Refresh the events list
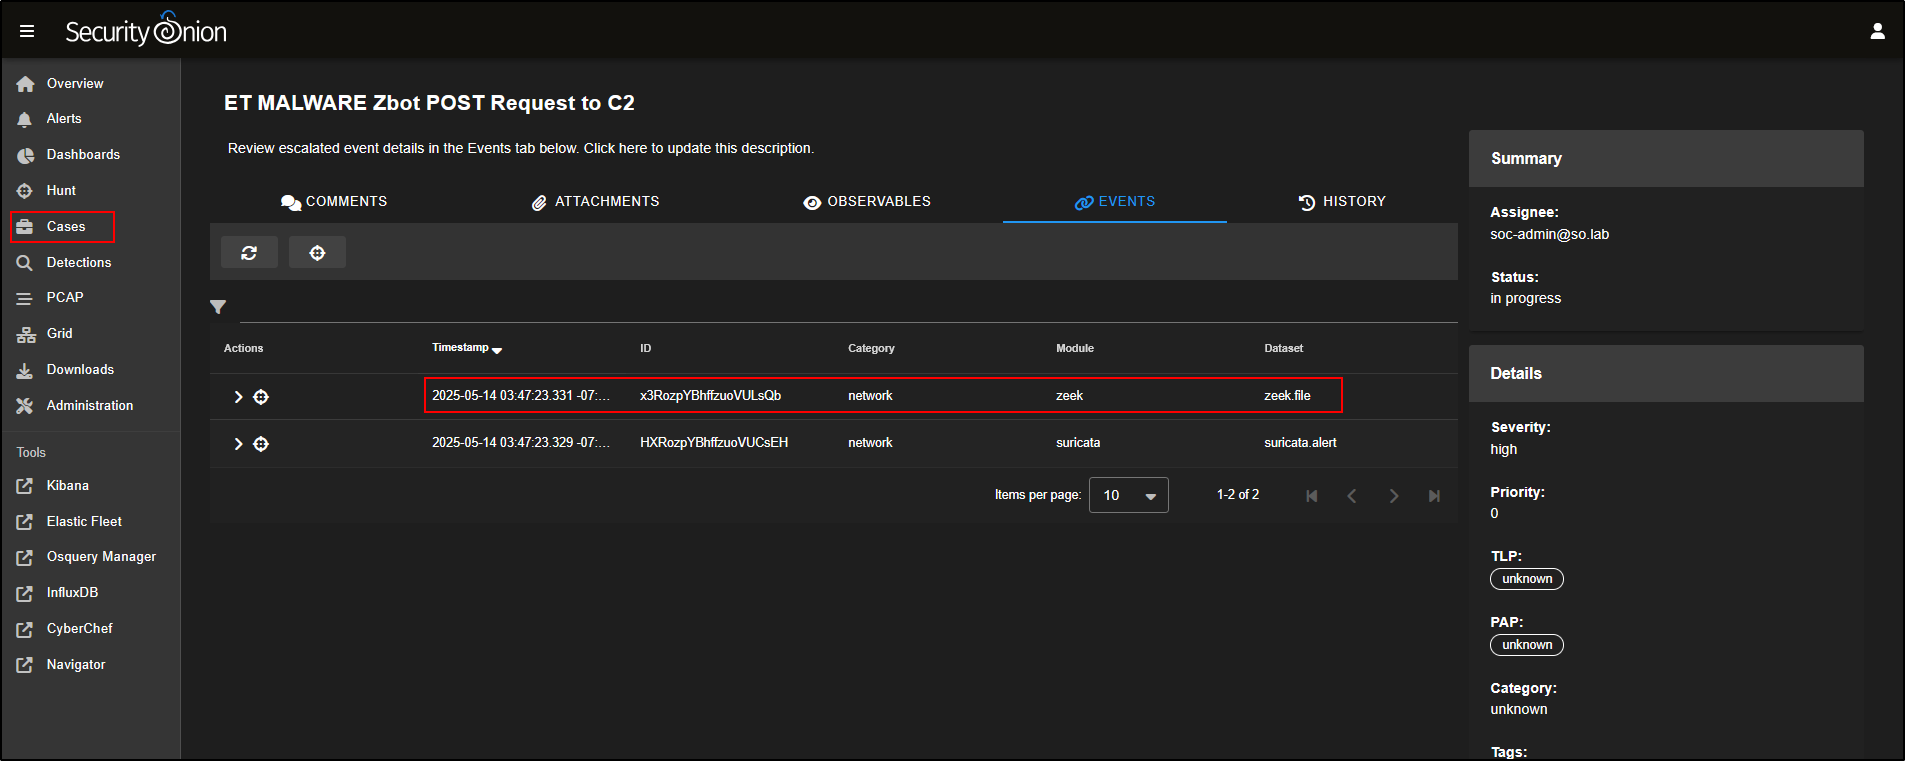The height and width of the screenshot is (761, 1905). pyautogui.click(x=249, y=253)
